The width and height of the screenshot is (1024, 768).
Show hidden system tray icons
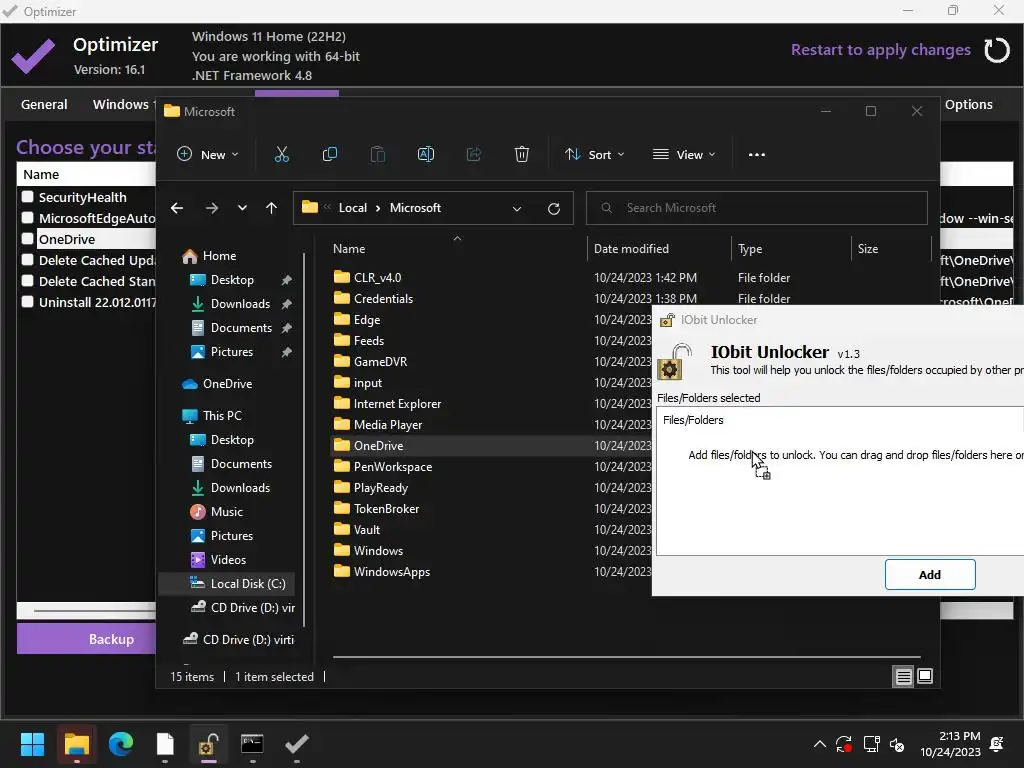coord(820,744)
